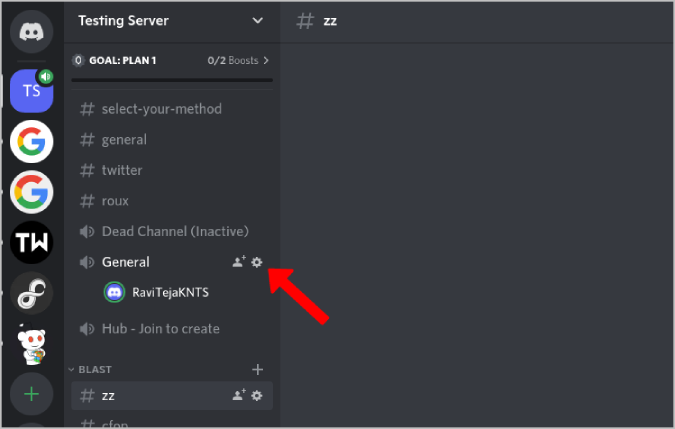The height and width of the screenshot is (429, 675).
Task: Join Hub - Join to create channel
Action: (160, 328)
